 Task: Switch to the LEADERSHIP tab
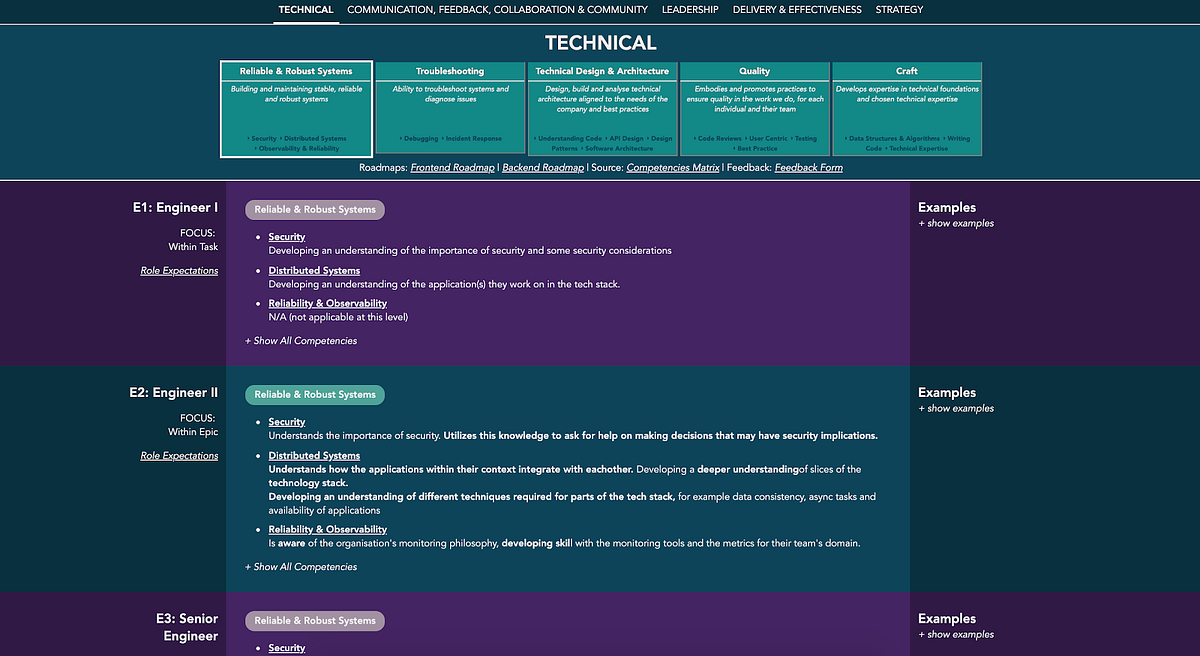(x=690, y=10)
